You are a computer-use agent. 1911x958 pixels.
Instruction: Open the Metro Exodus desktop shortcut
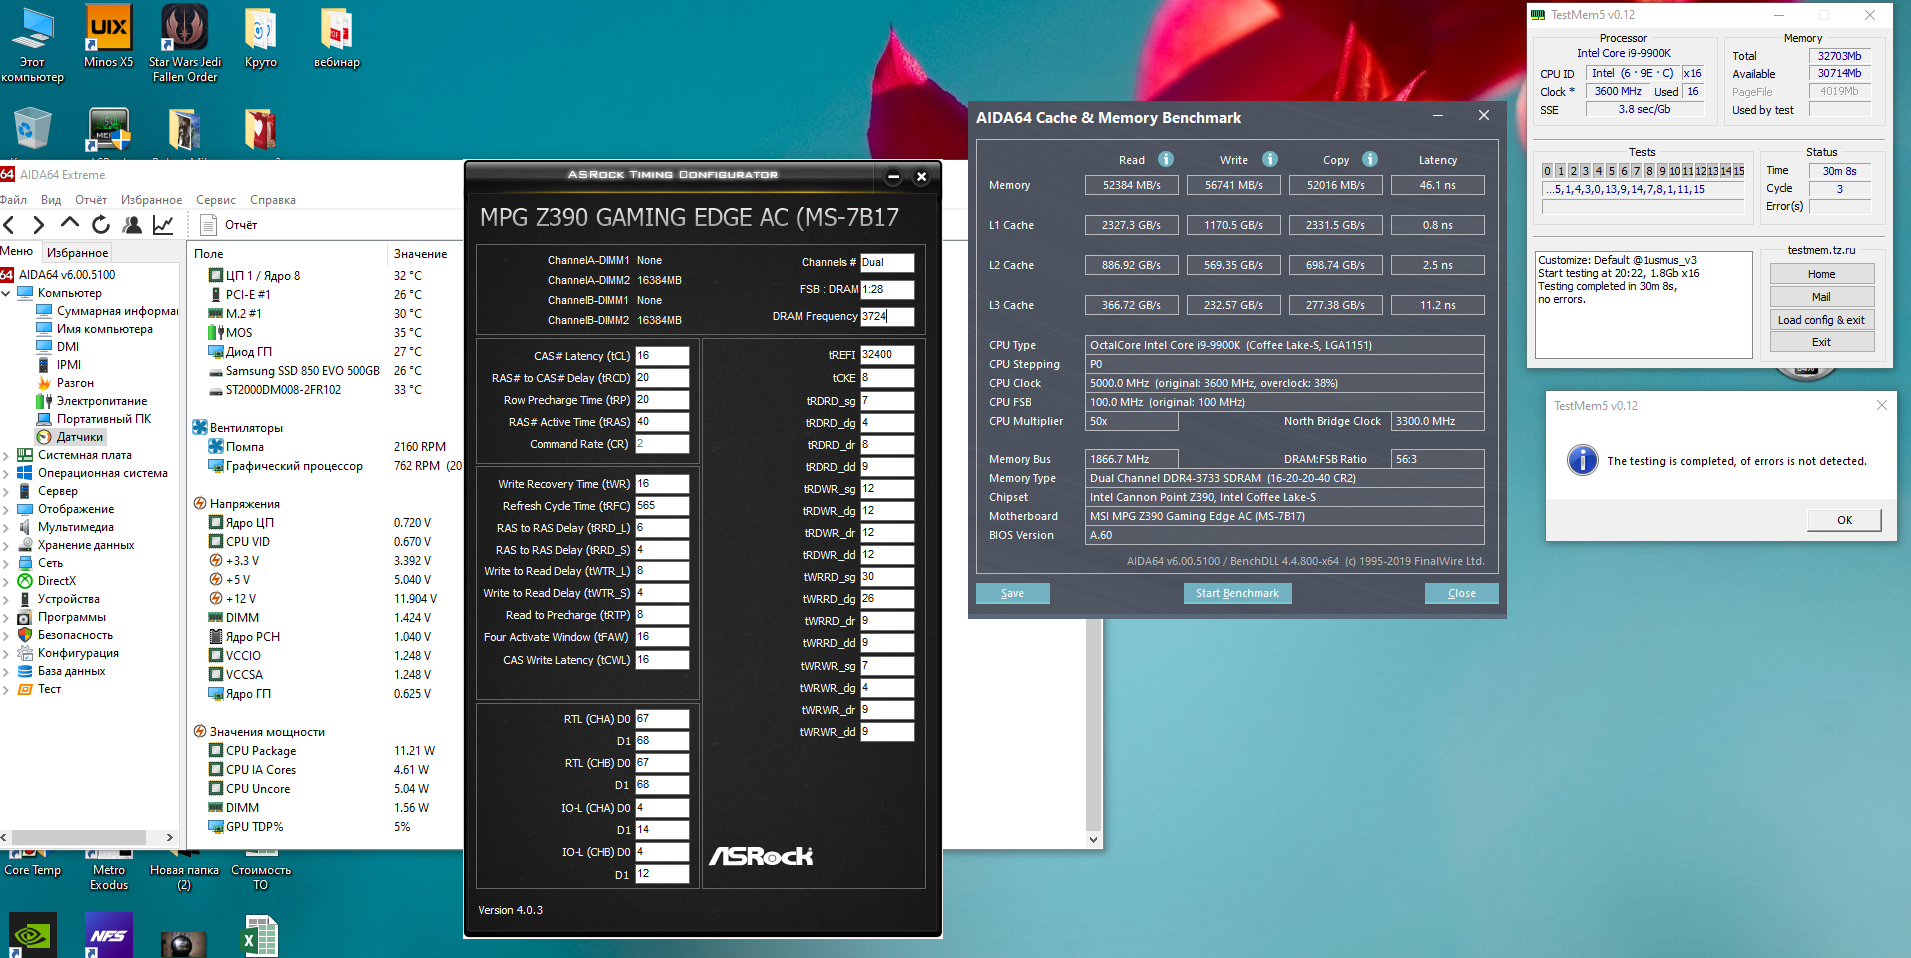coord(109,870)
